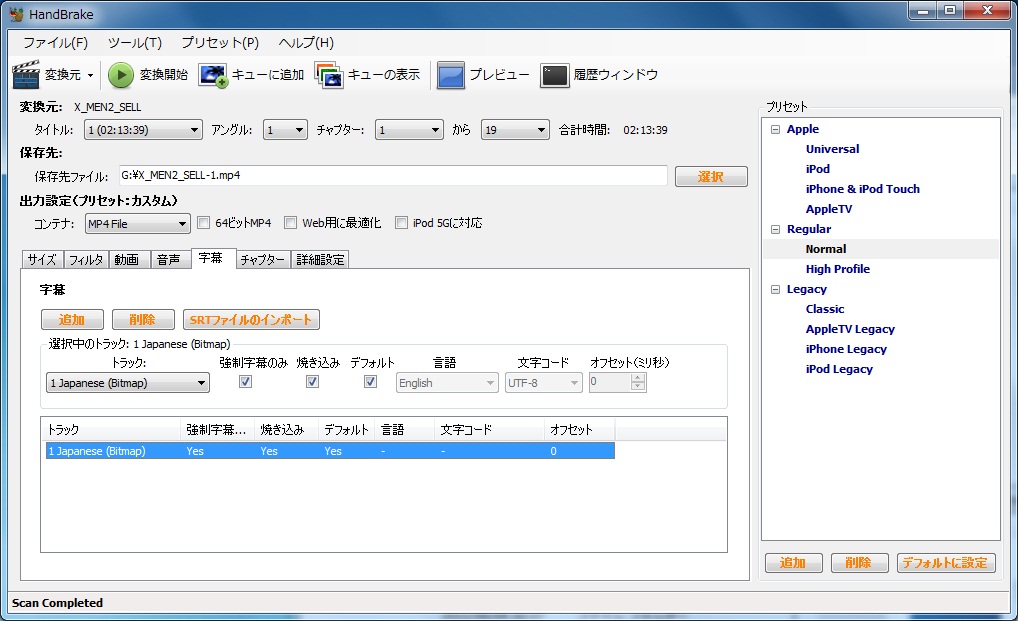The width and height of the screenshot is (1018, 621).
Task: Open the チャプター start dropdown
Action: (409, 130)
